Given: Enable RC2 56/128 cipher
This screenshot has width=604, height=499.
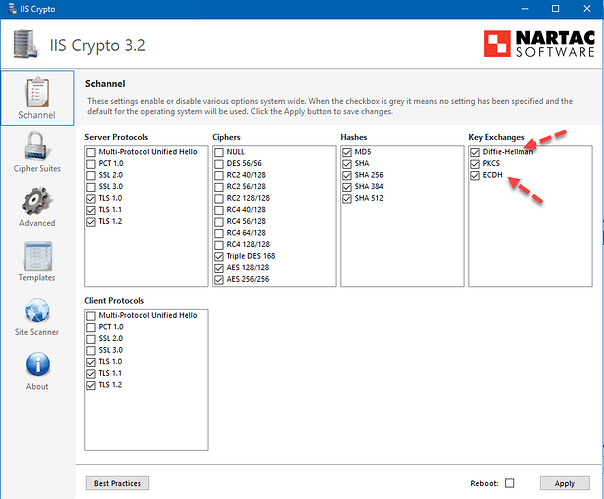Looking at the screenshot, I should [x=219, y=187].
